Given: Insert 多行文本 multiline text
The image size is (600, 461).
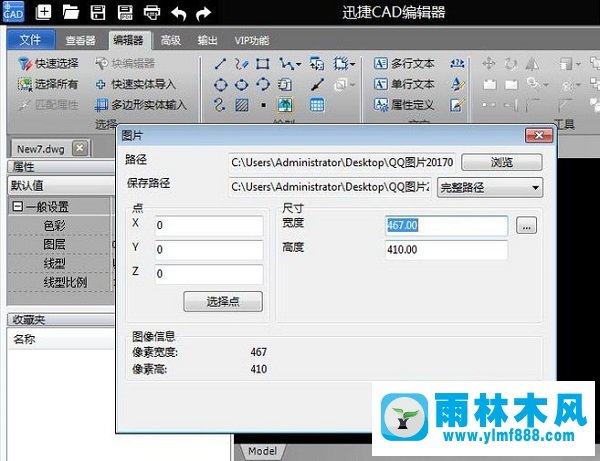Looking at the screenshot, I should (404, 64).
